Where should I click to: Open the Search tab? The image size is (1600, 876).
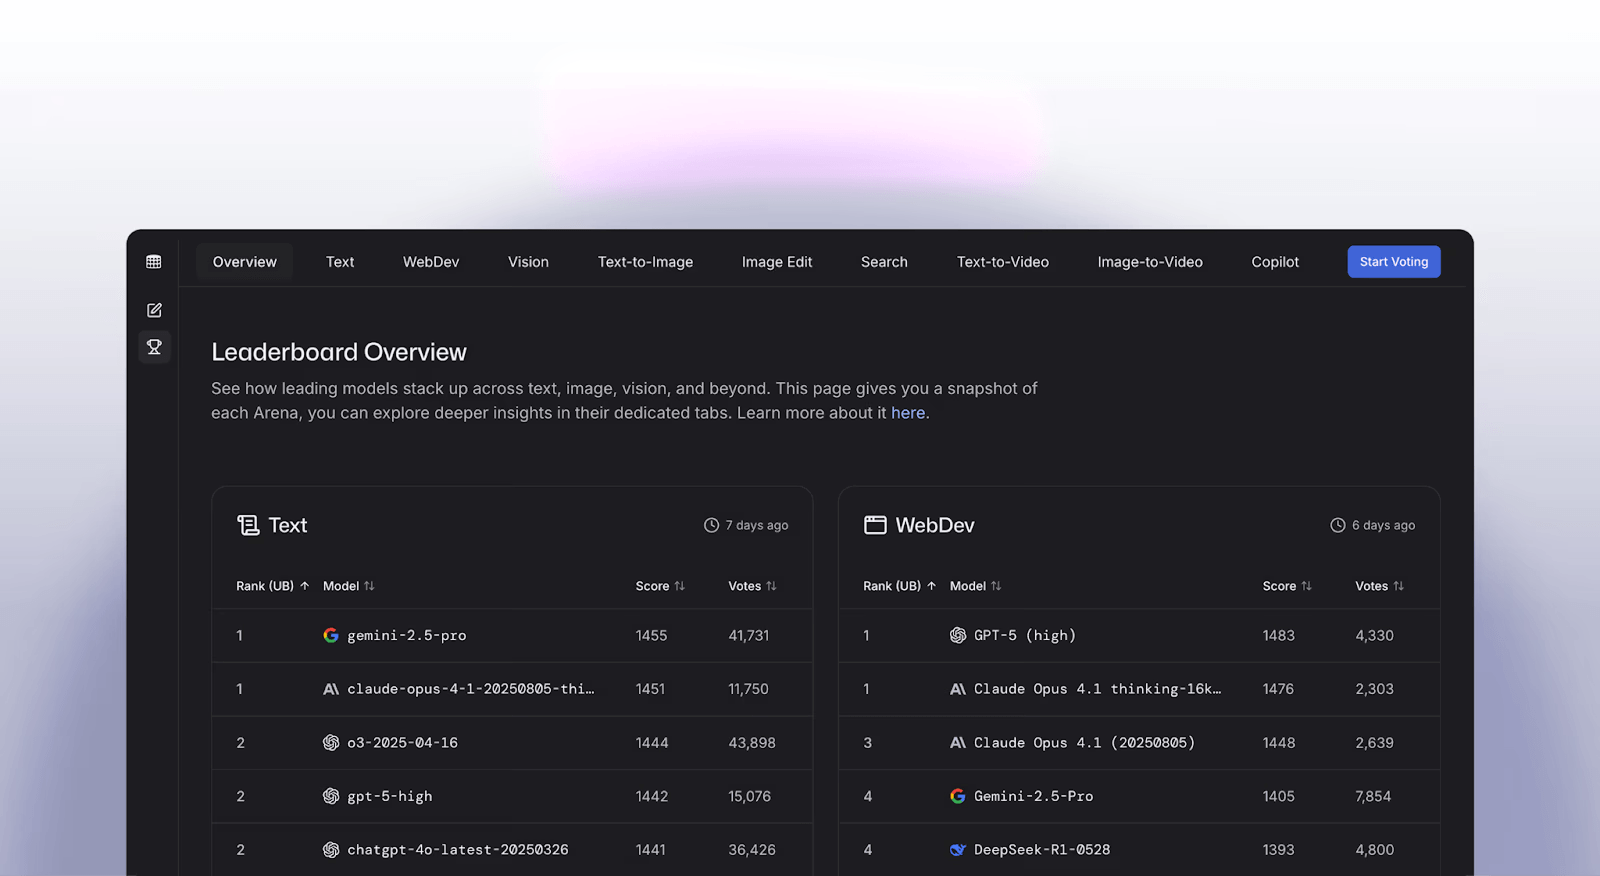click(x=884, y=262)
